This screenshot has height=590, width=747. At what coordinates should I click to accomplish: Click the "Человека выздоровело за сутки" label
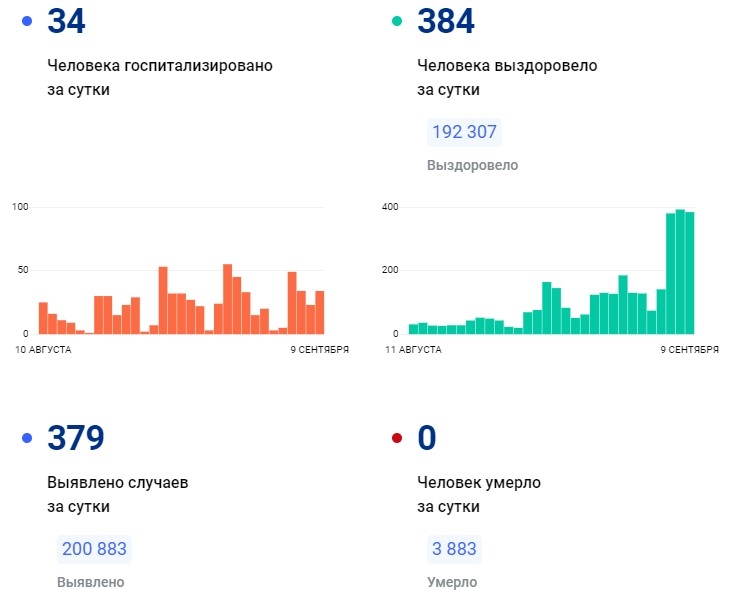(x=506, y=77)
